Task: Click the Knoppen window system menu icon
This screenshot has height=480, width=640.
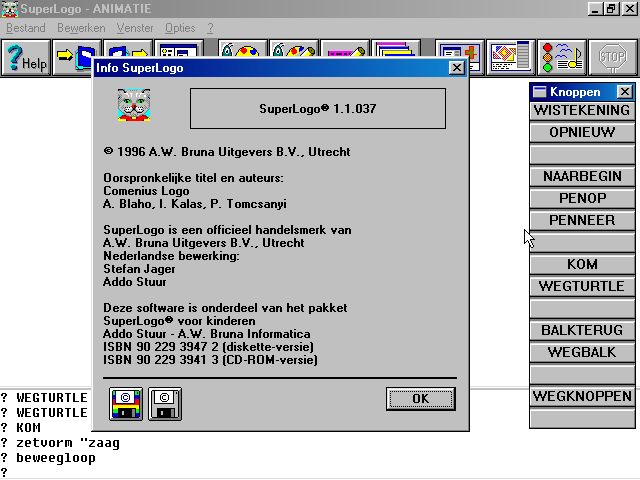Action: point(540,92)
